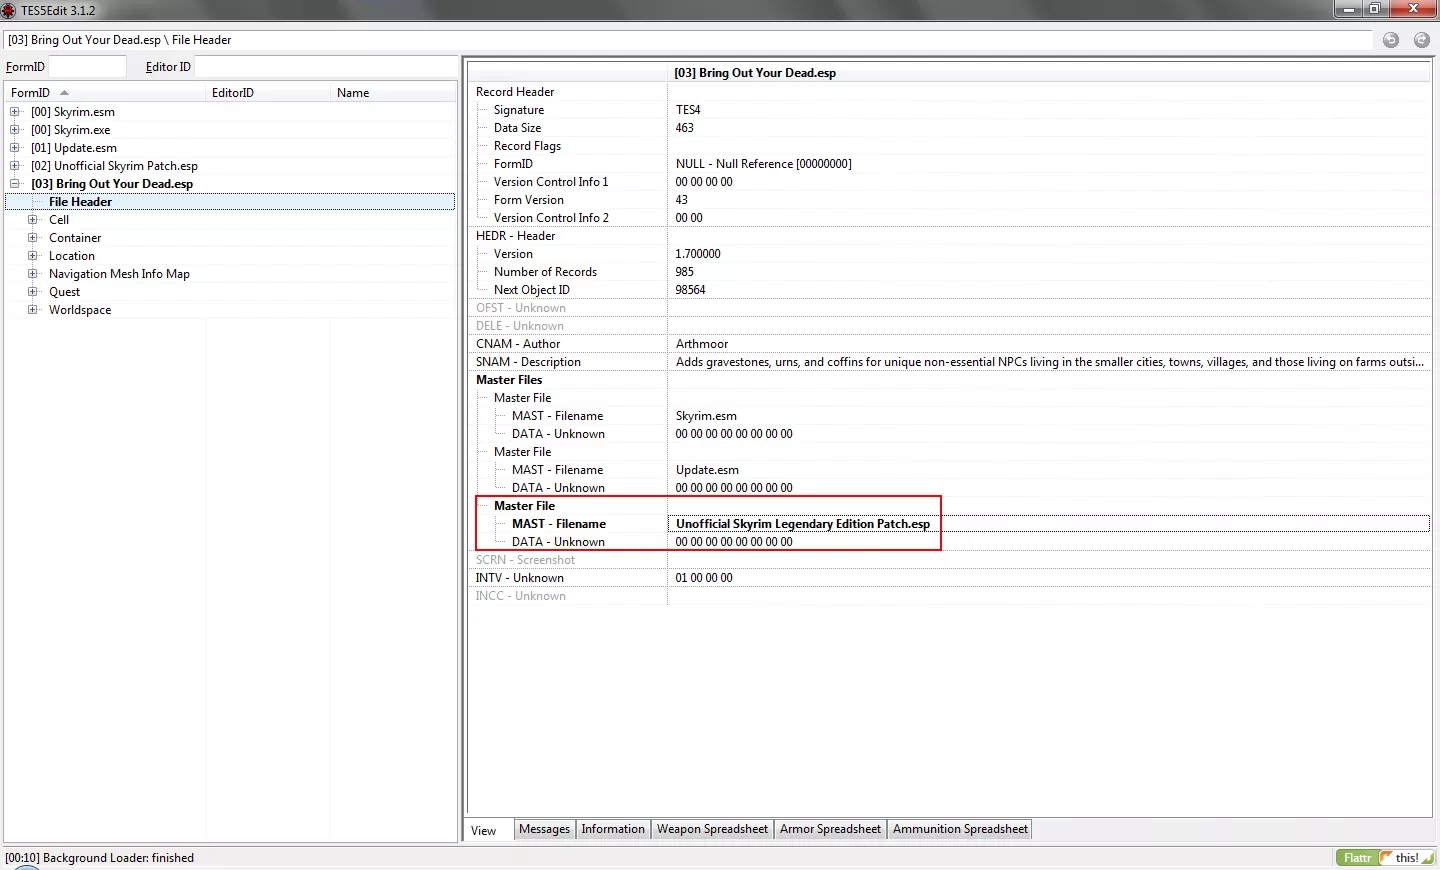Screen dimensions: 1440x870
Task: Click the TES5Edit application title icon
Action: (9, 9)
